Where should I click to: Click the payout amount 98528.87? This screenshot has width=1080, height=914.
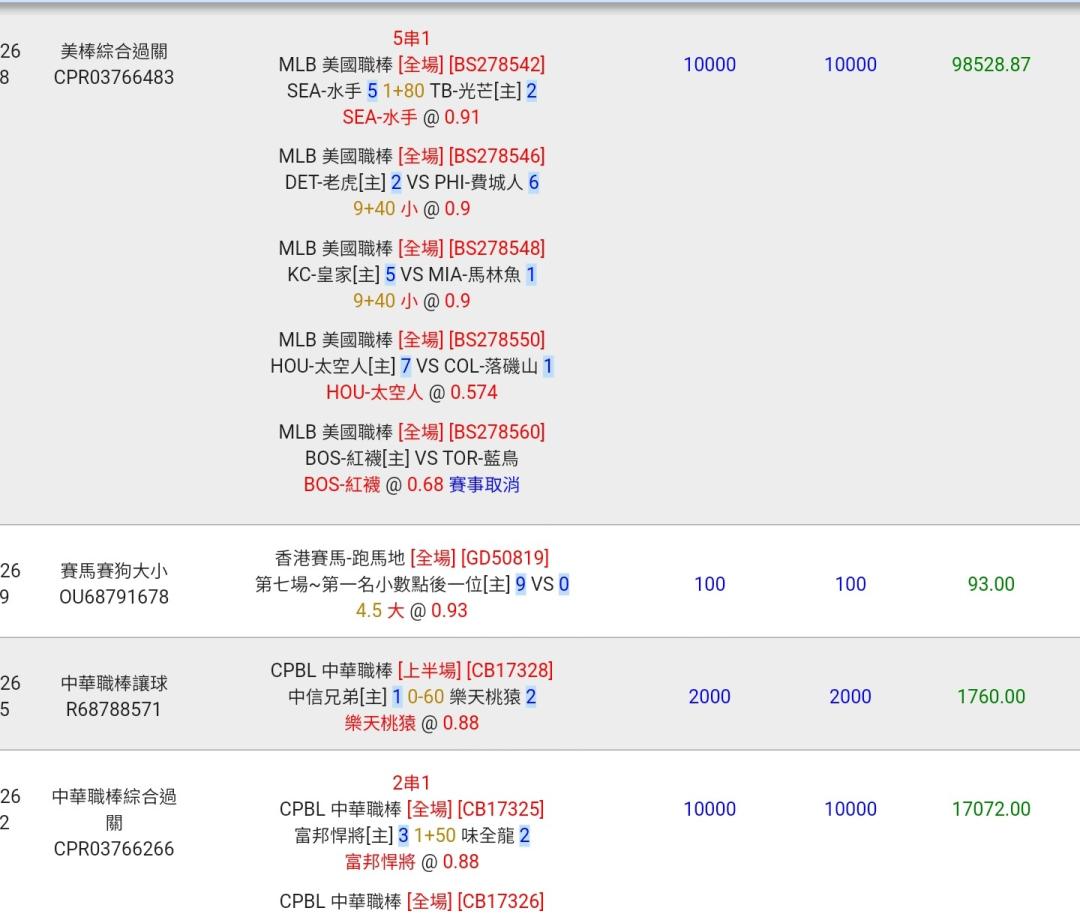991,64
